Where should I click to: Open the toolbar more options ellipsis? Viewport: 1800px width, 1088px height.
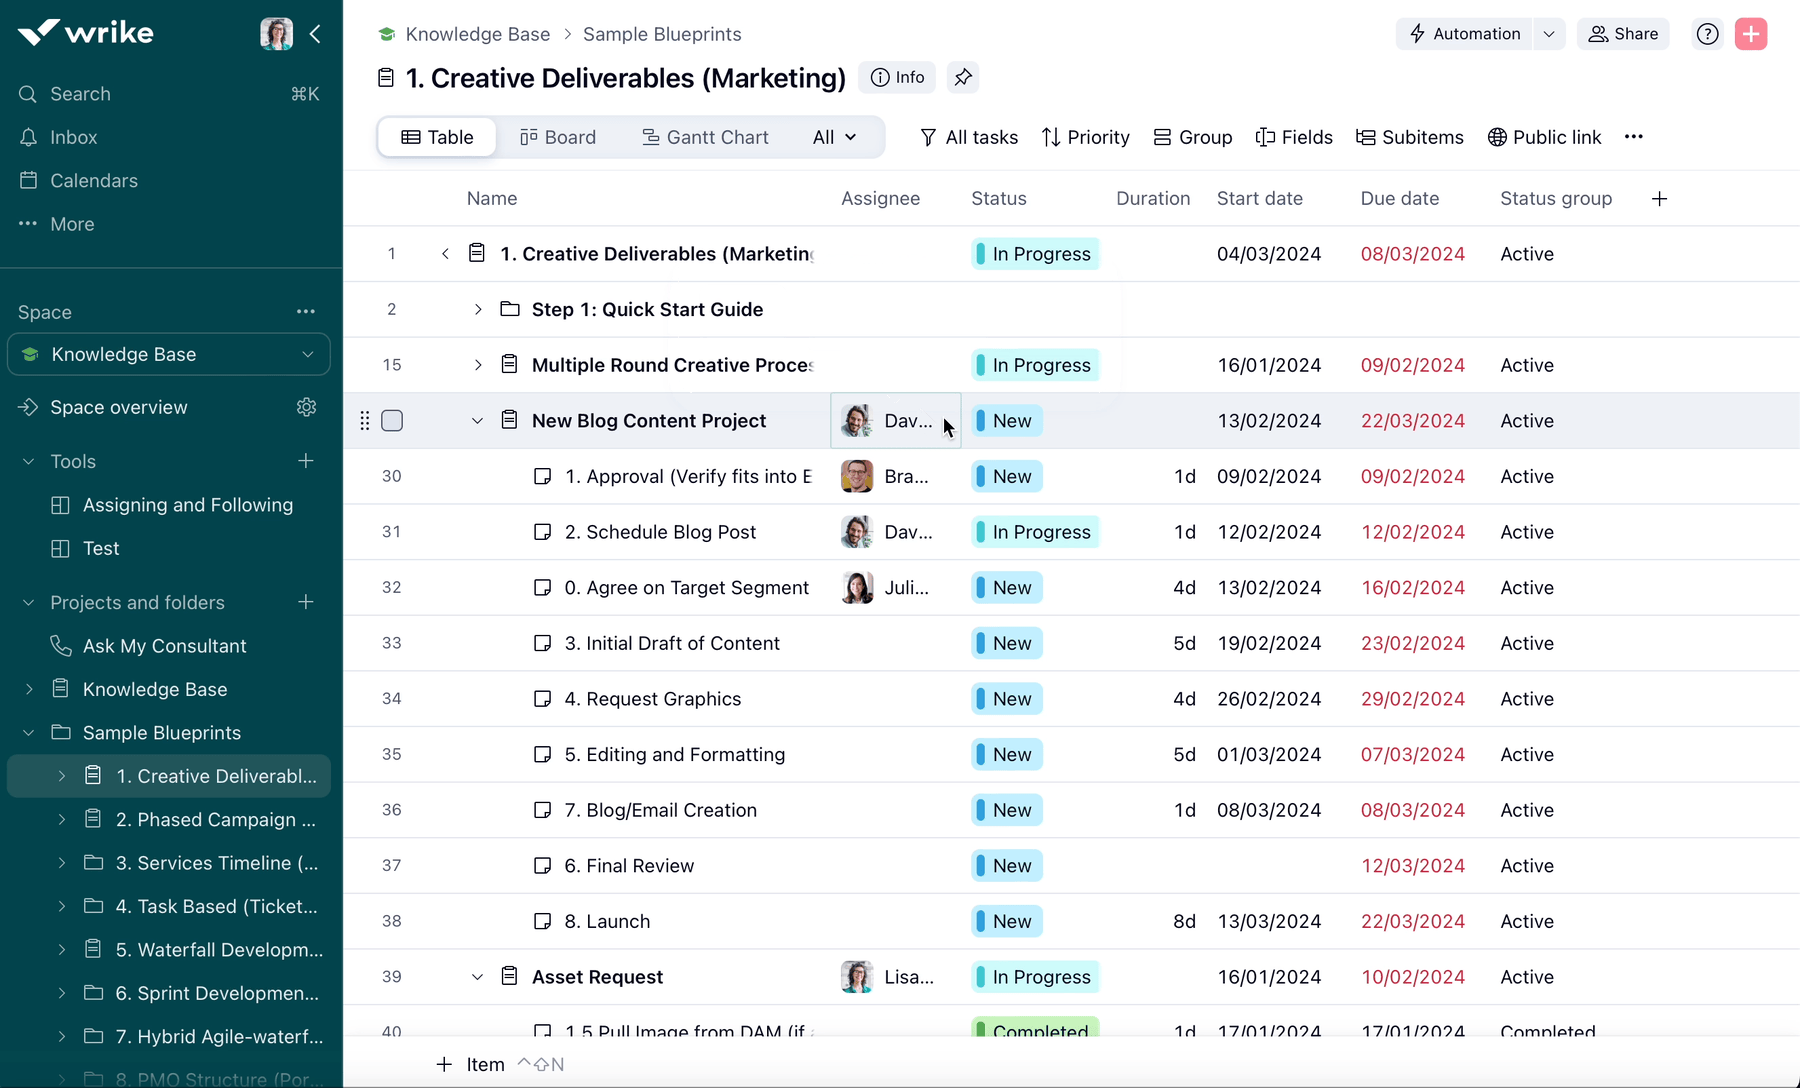click(1633, 137)
